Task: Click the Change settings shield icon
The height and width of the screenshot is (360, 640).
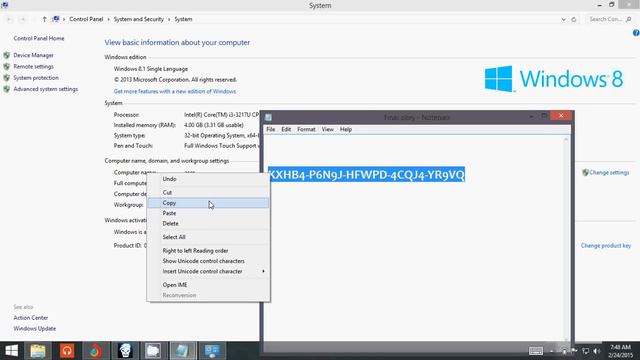Action: tap(585, 173)
